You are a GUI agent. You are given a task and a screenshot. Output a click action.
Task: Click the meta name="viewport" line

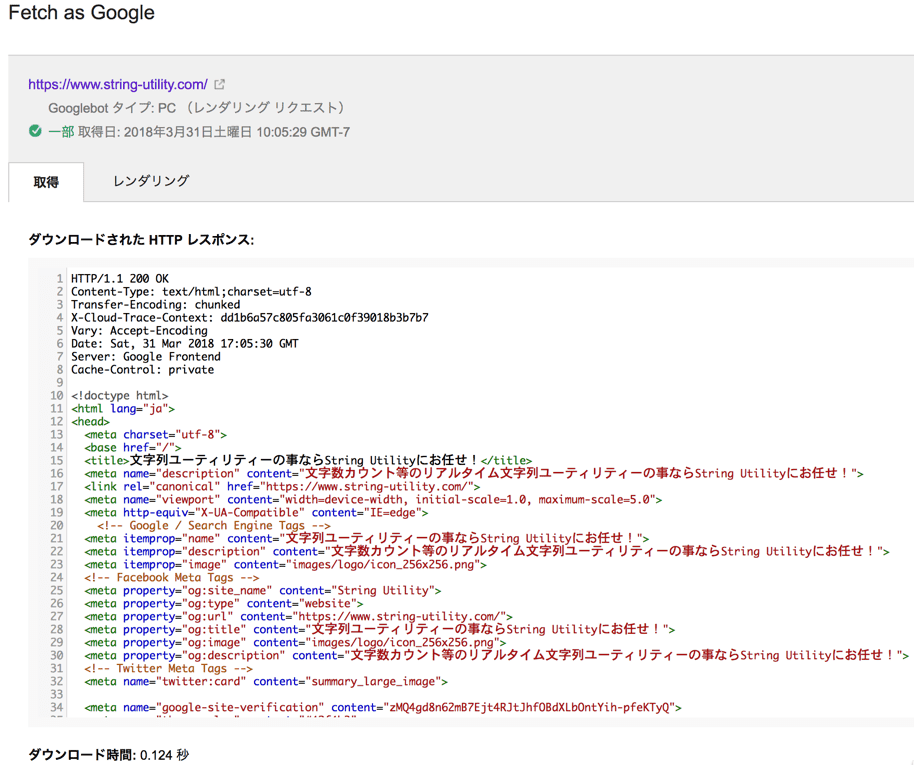[373, 499]
